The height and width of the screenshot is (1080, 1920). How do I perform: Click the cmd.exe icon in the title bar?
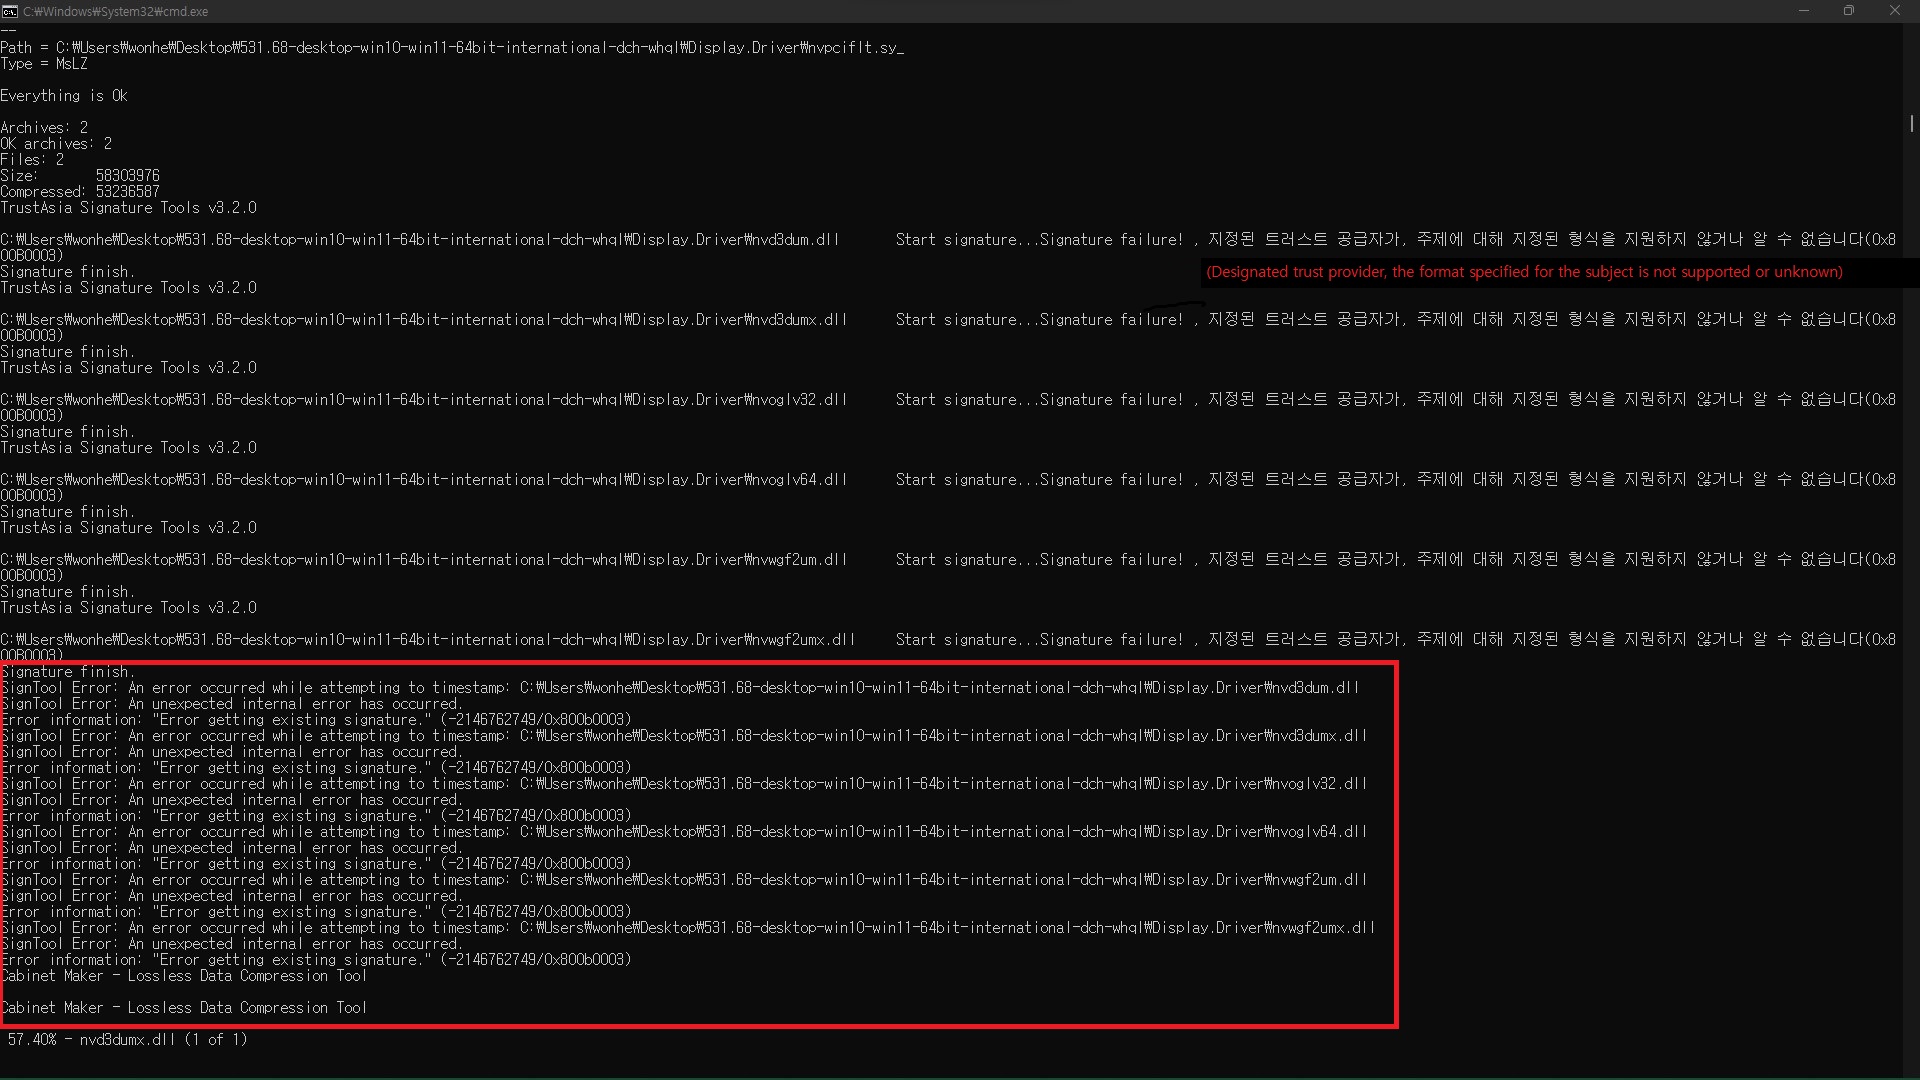[11, 11]
